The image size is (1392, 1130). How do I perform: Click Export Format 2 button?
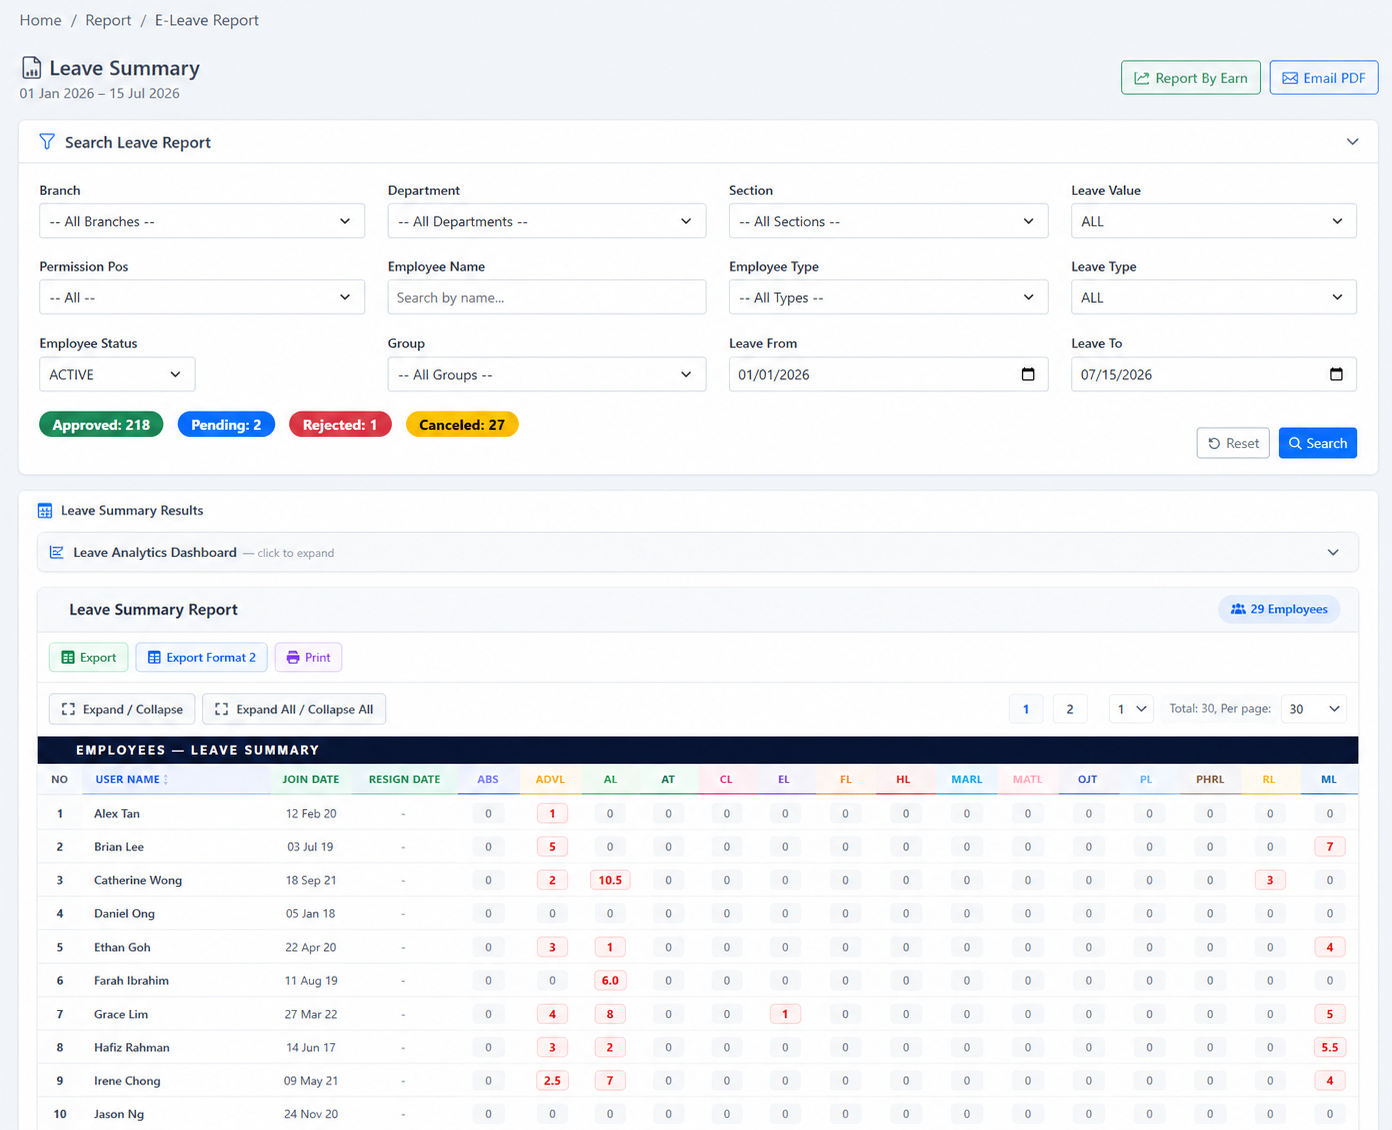point(202,657)
